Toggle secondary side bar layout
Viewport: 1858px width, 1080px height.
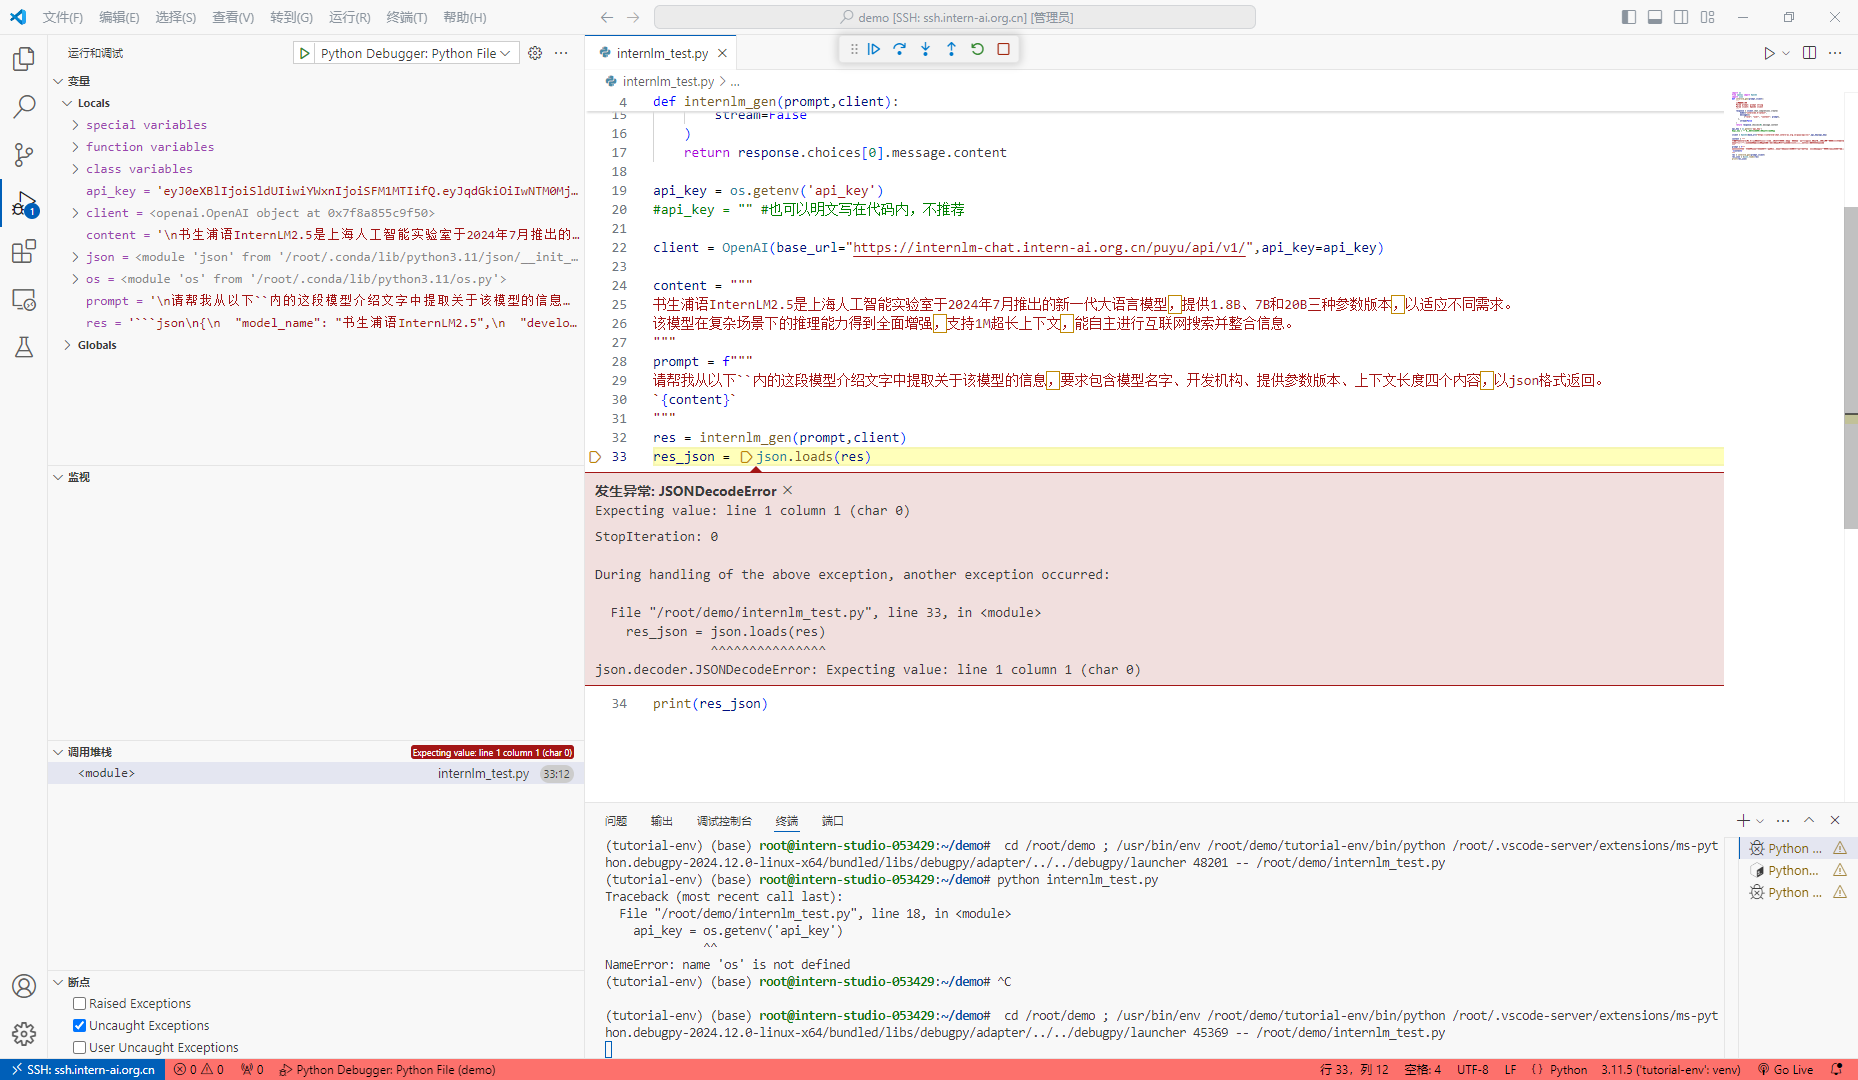tap(1681, 17)
